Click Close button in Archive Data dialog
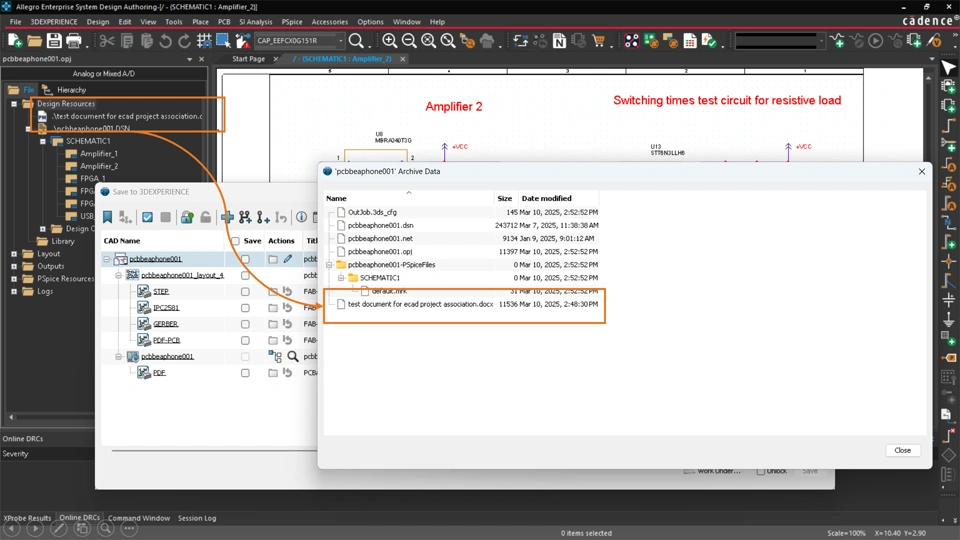The width and height of the screenshot is (960, 540). [902, 450]
